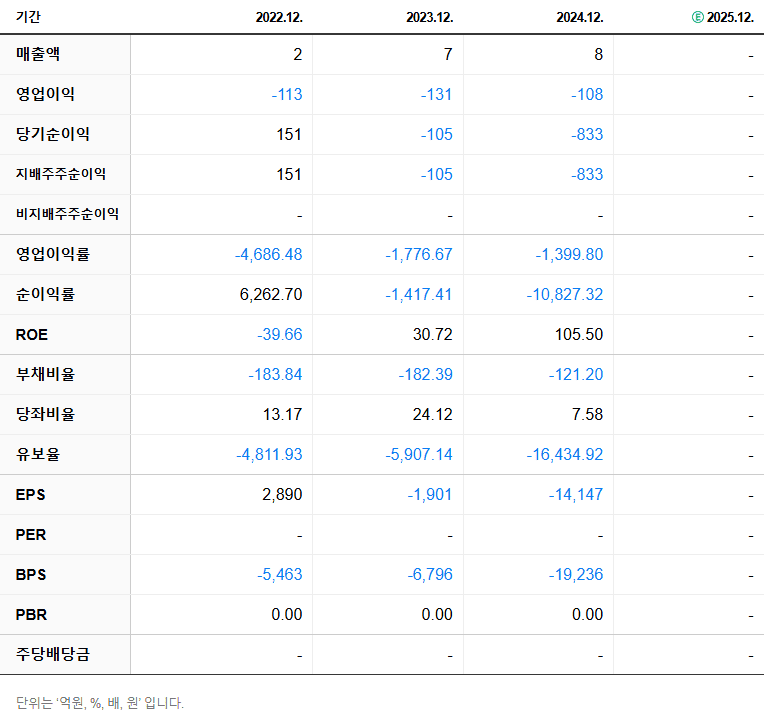Click quick ratio value 13.17
Screen dimensions: 764x721
[283, 414]
